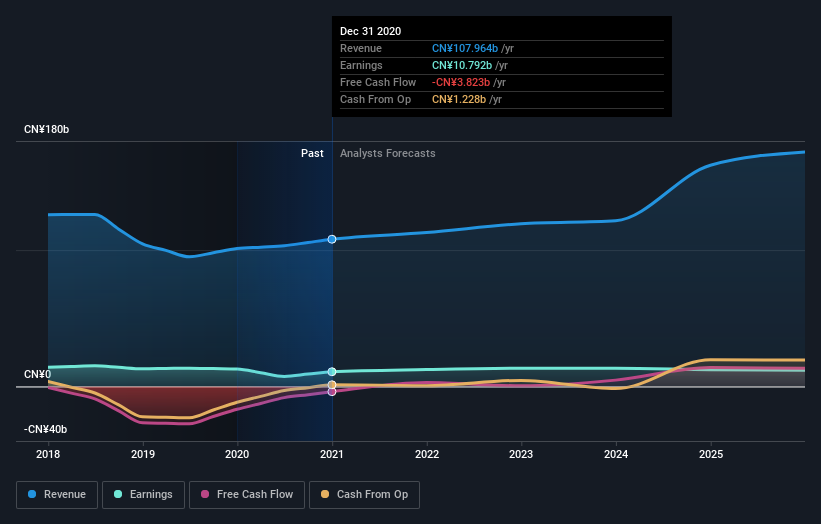Click the Earnings row label in tooltip
The height and width of the screenshot is (524, 821).
click(x=361, y=65)
